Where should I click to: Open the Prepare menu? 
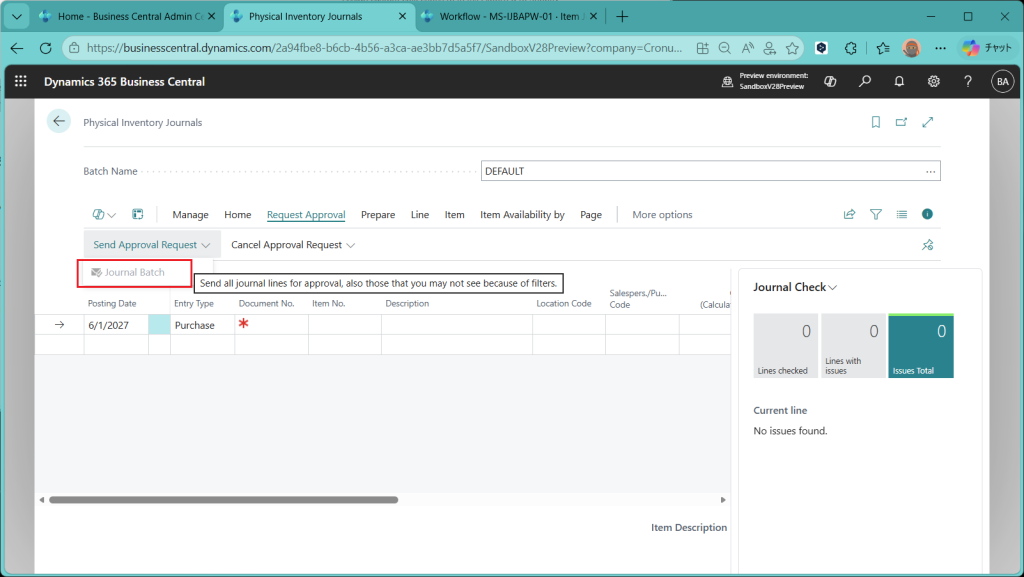pyautogui.click(x=378, y=215)
